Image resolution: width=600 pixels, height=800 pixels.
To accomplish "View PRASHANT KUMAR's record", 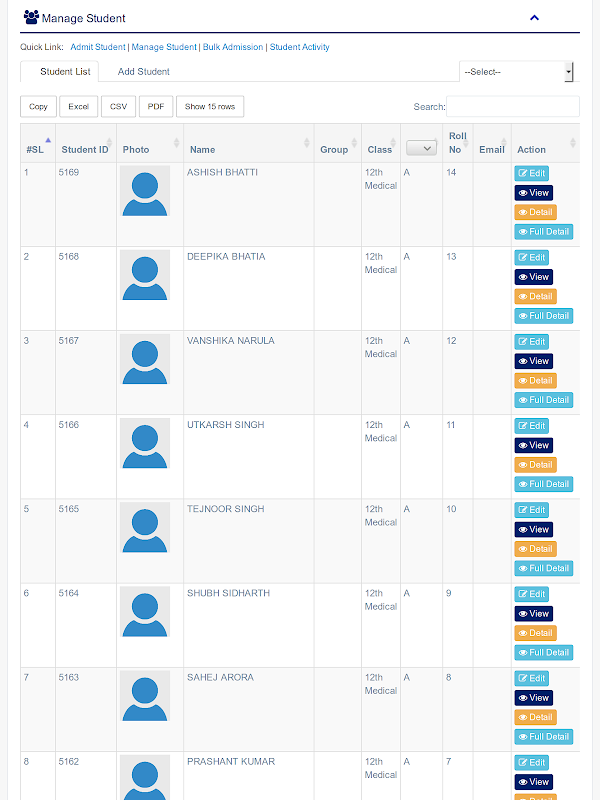I will [533, 782].
